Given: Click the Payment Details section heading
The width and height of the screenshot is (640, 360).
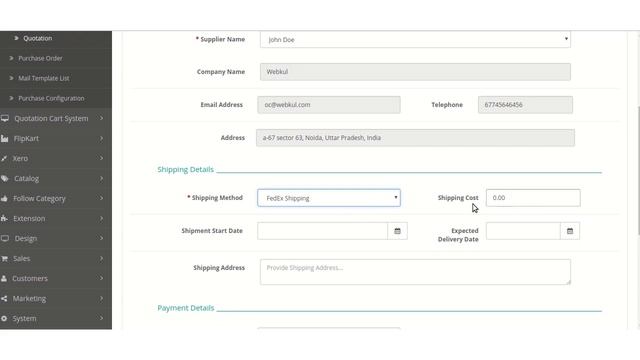Looking at the screenshot, I should pyautogui.click(x=186, y=308).
